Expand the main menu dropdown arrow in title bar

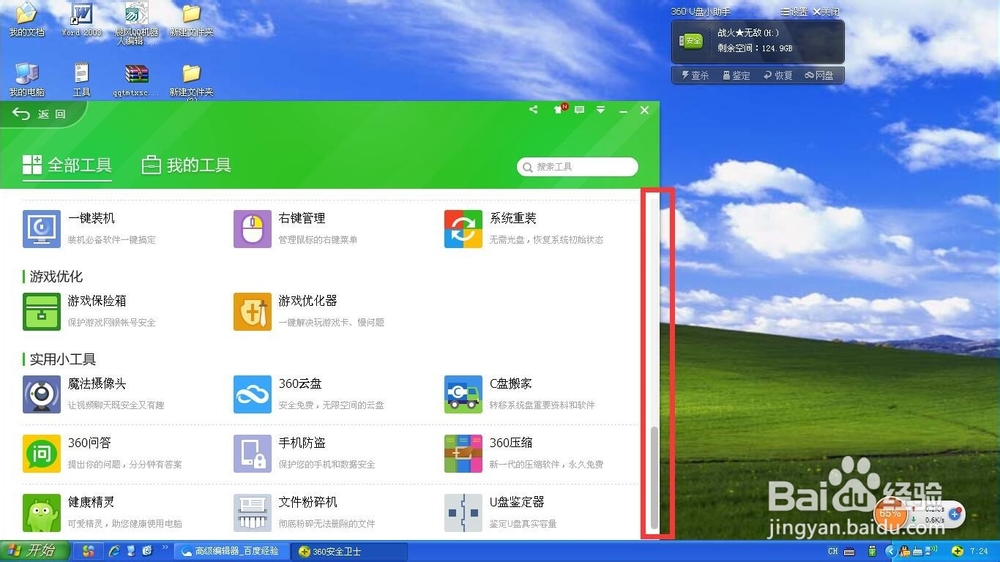click(x=601, y=110)
